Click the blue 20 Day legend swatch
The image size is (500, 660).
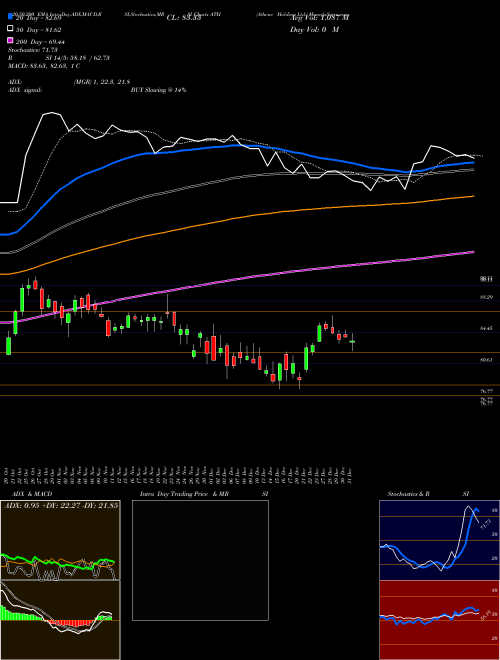pyautogui.click(x=11, y=16)
